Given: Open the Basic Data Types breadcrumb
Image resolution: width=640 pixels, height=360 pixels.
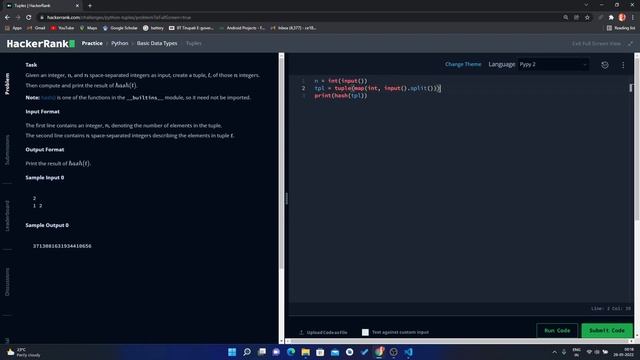Looking at the screenshot, I should (157, 43).
